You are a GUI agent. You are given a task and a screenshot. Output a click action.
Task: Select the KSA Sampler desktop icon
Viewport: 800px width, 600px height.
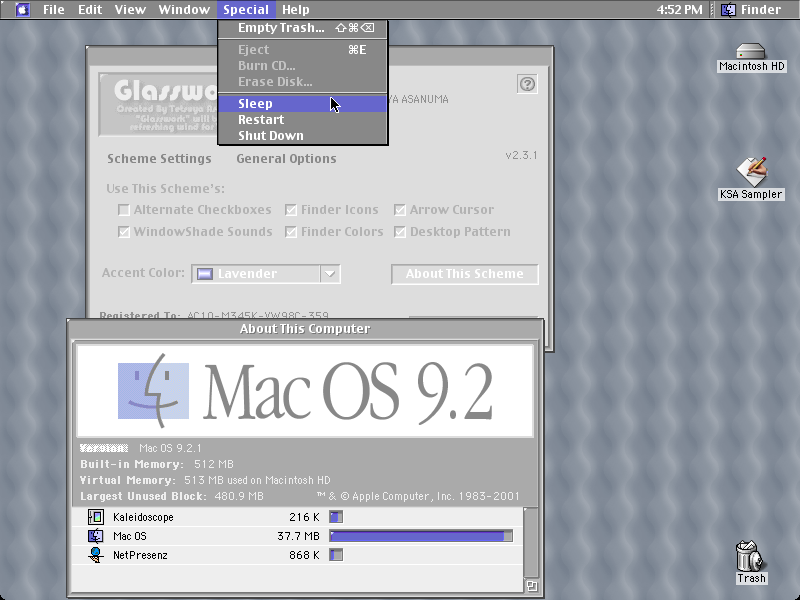752,172
